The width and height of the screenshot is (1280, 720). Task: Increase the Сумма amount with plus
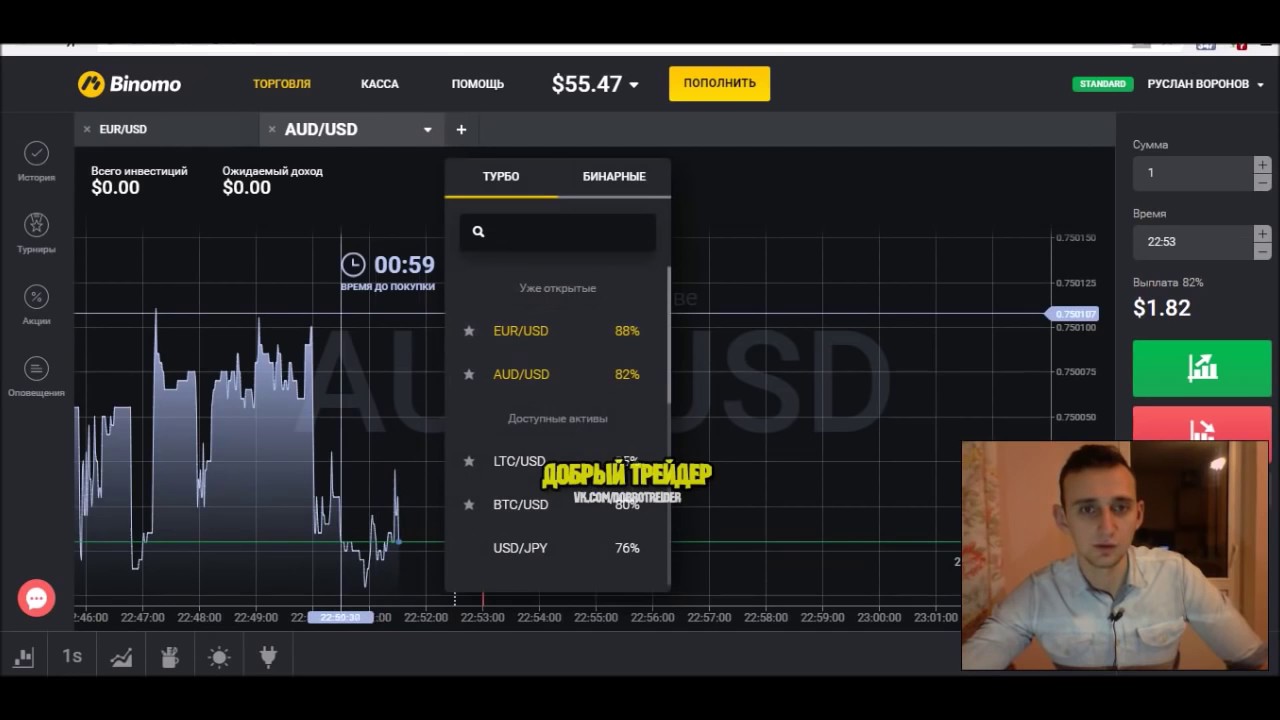click(1262, 164)
